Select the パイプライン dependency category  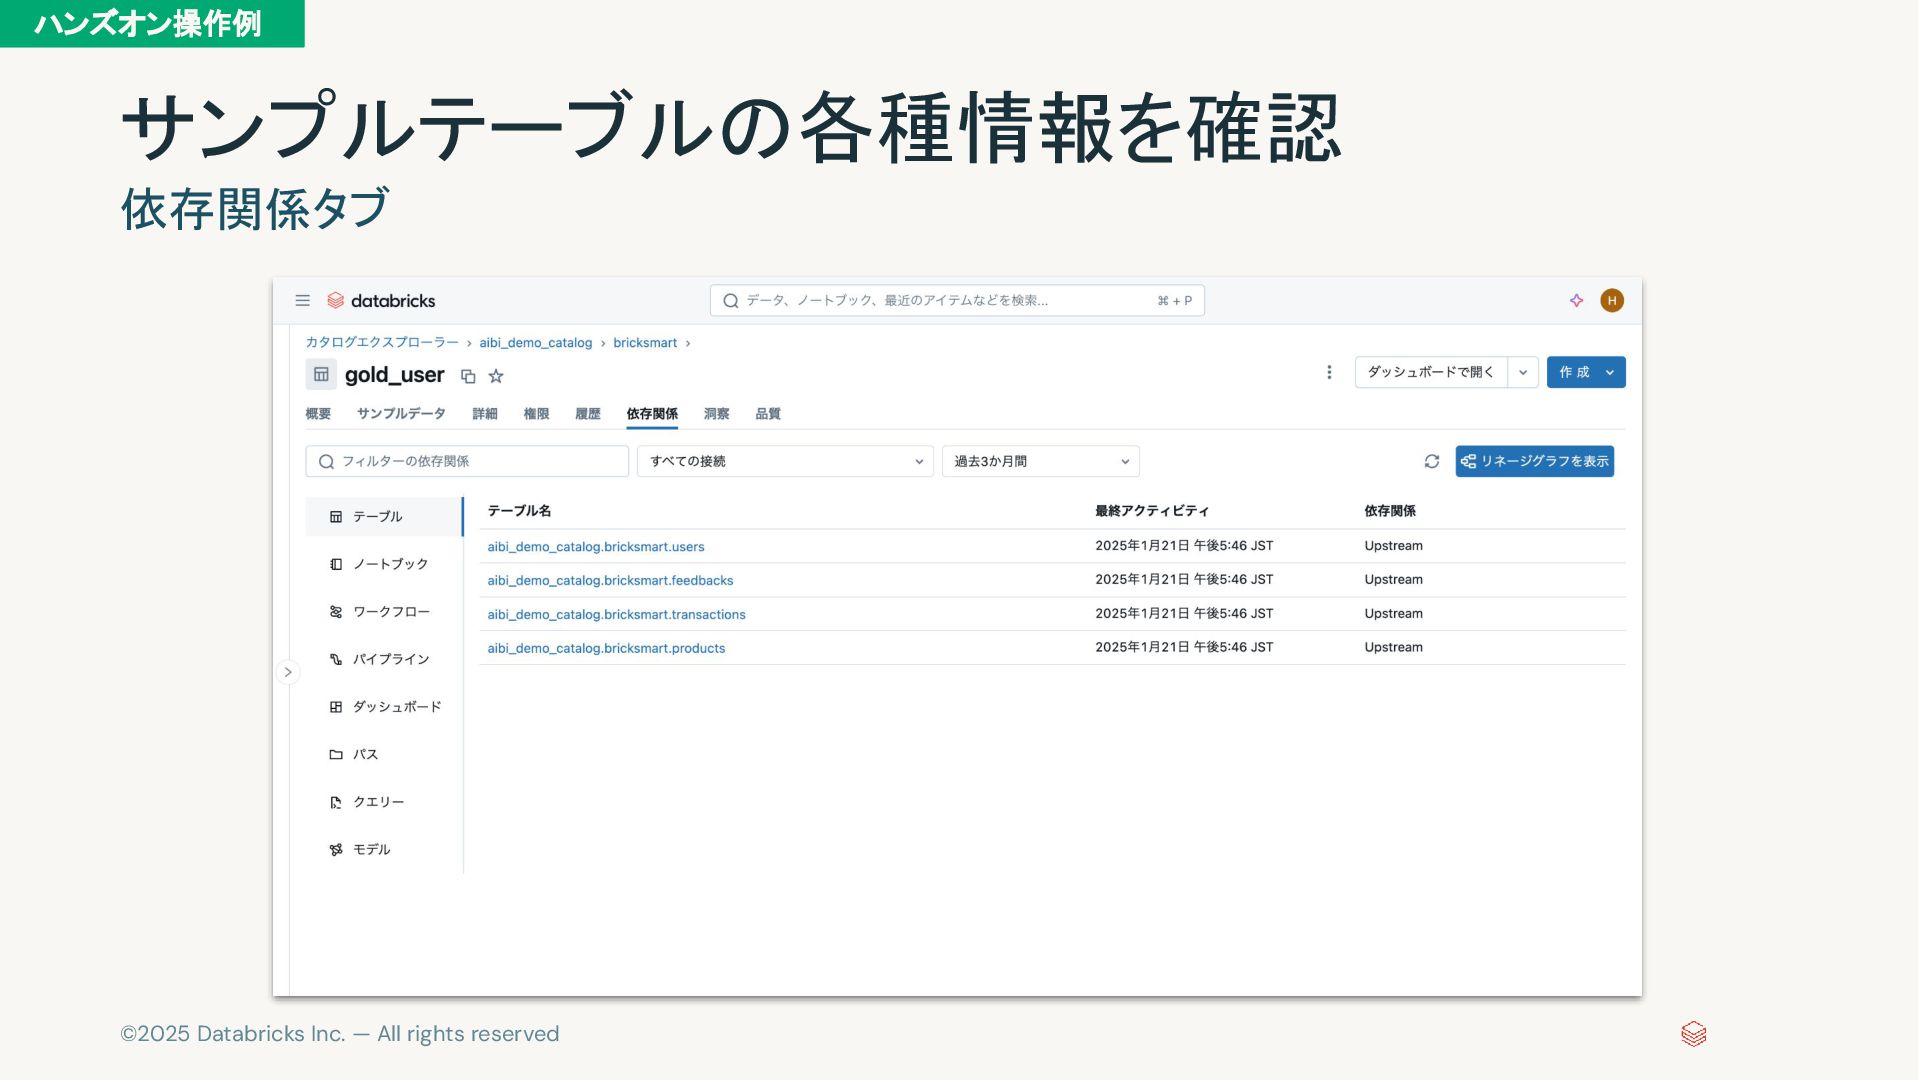pyautogui.click(x=384, y=659)
